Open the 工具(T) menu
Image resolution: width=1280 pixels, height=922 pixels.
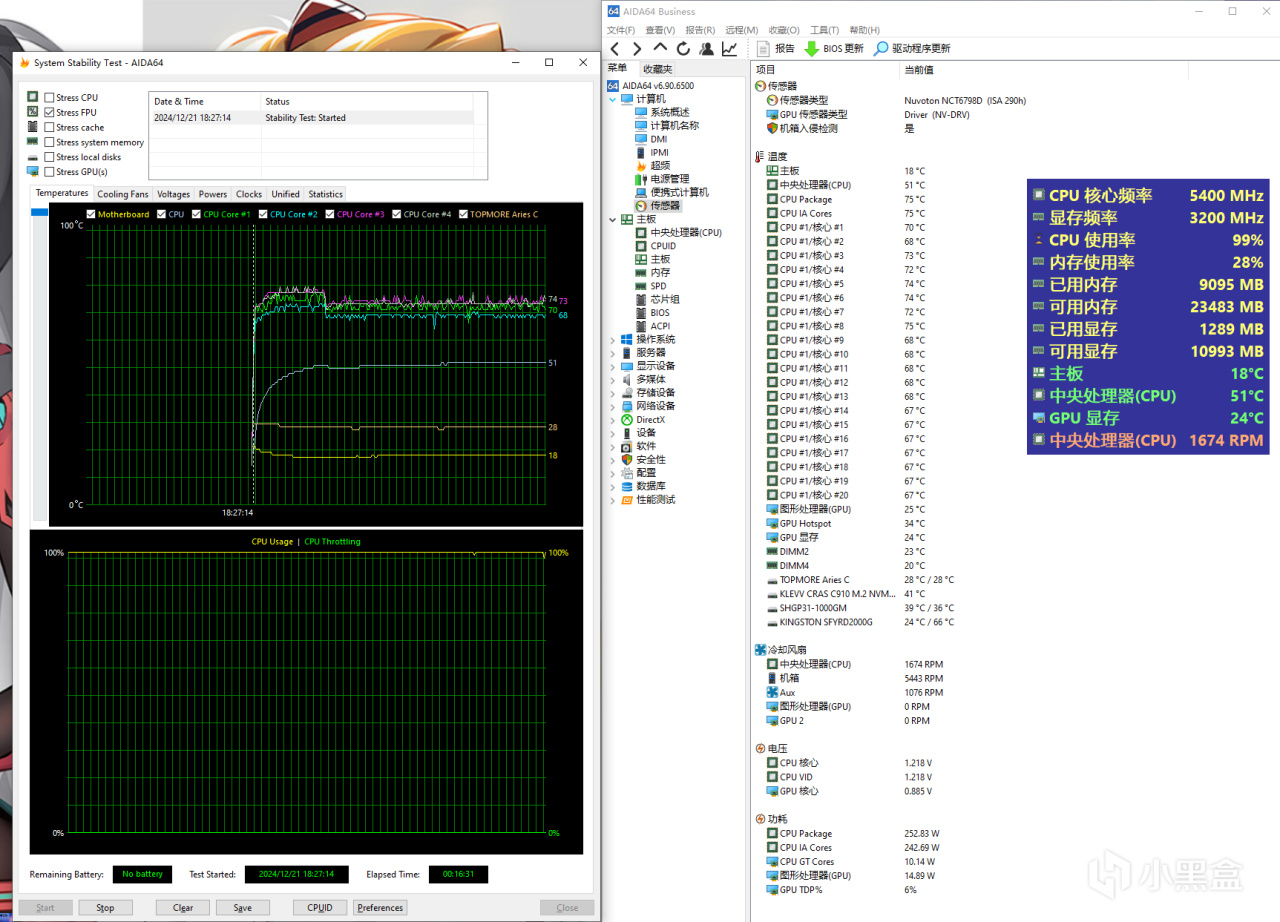click(x=824, y=30)
